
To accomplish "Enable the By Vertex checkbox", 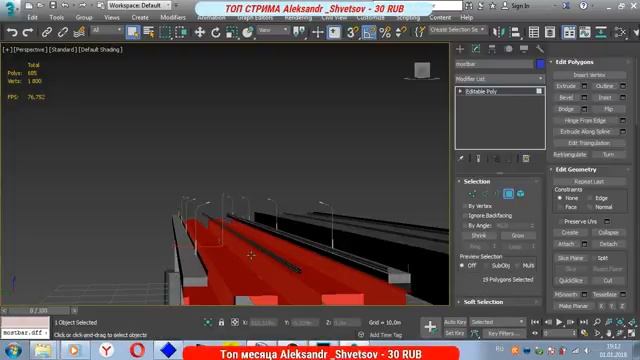I will point(465,206).
